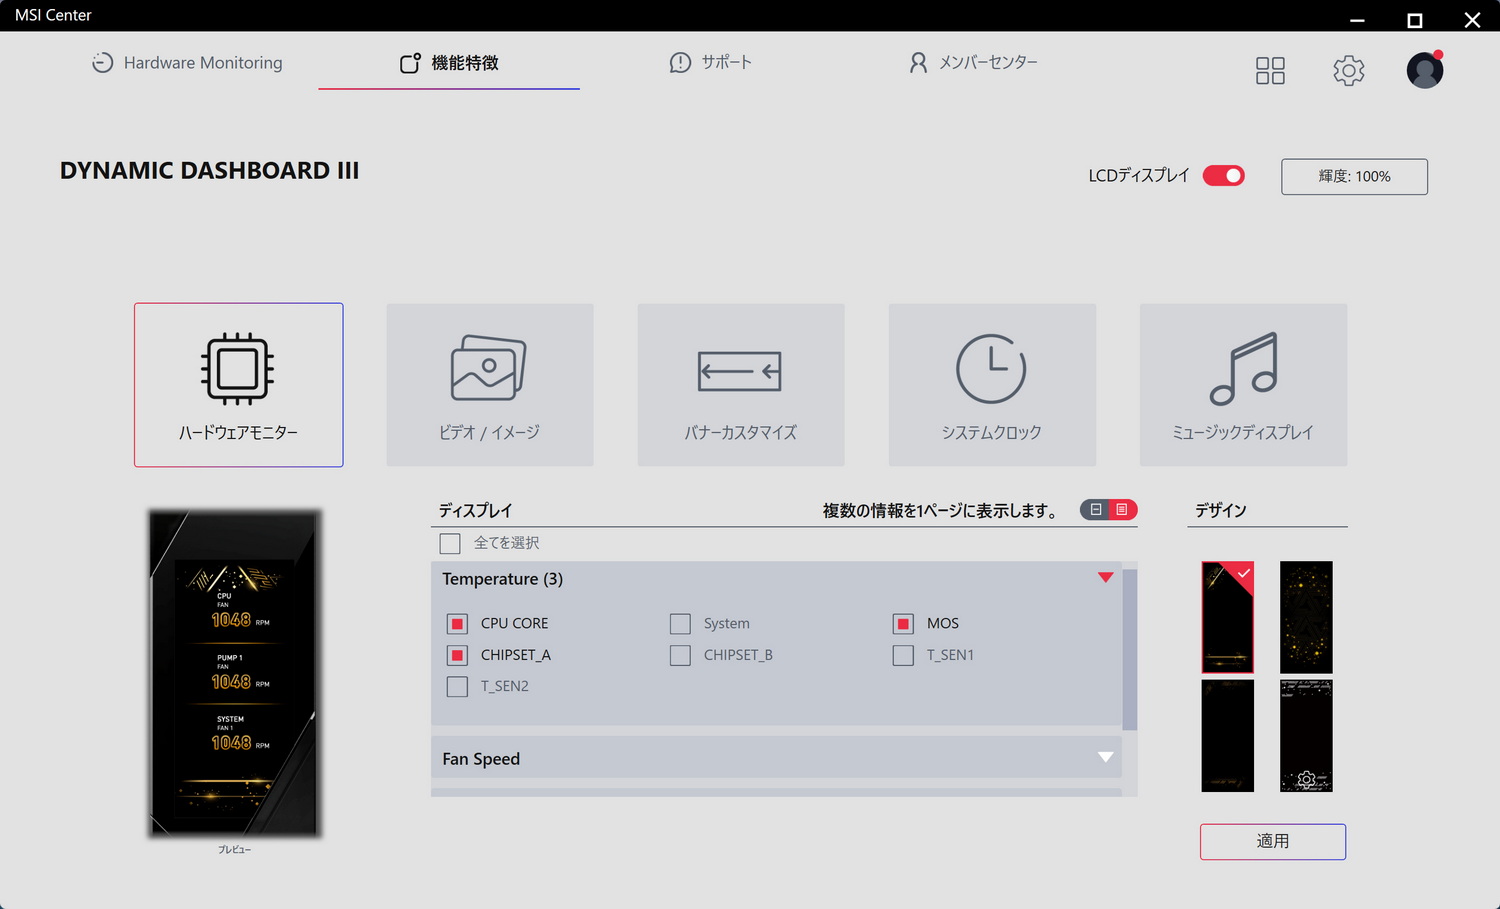Check the 全てを選択 select-all box
The width and height of the screenshot is (1500, 909).
point(449,543)
